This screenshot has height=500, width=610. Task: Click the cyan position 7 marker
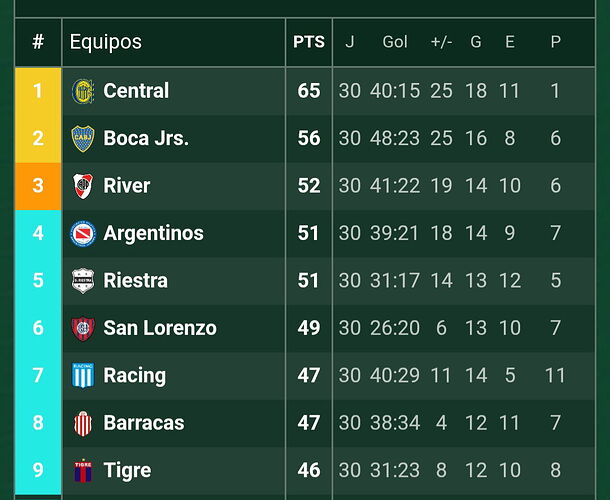tap(38, 376)
